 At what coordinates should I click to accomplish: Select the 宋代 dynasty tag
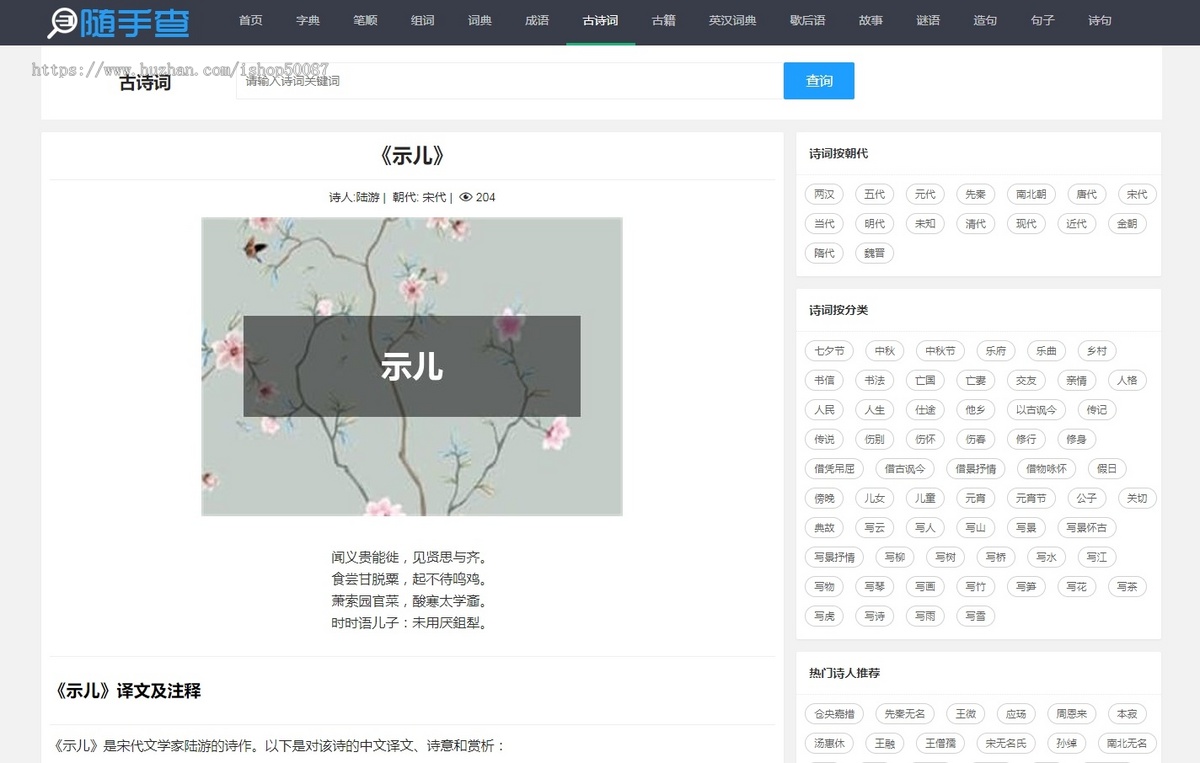1137,194
